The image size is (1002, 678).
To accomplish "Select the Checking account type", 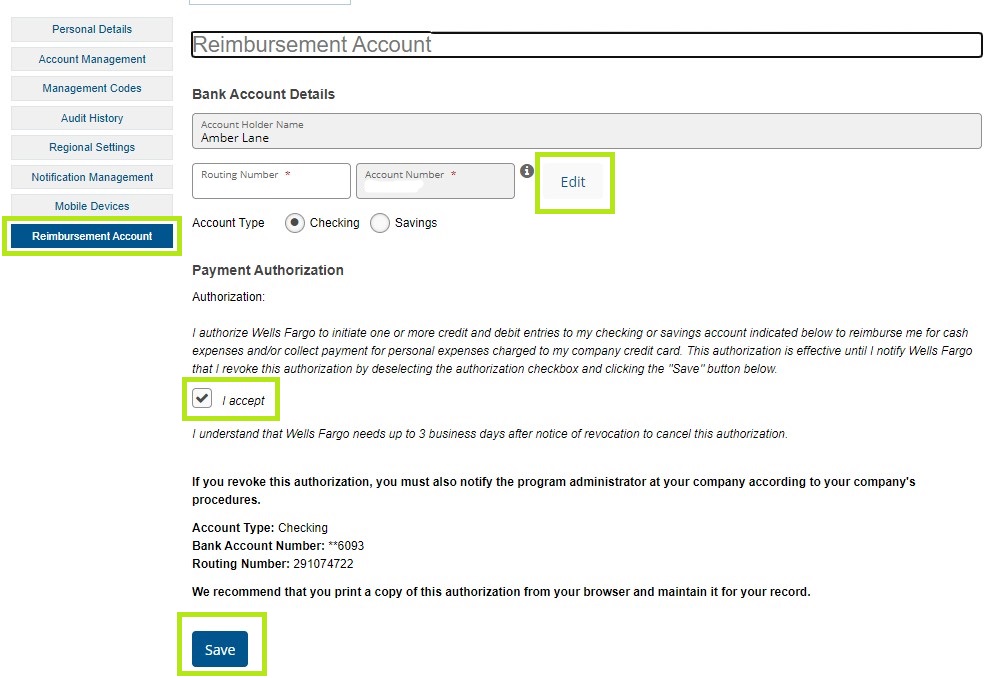I will (x=295, y=223).
